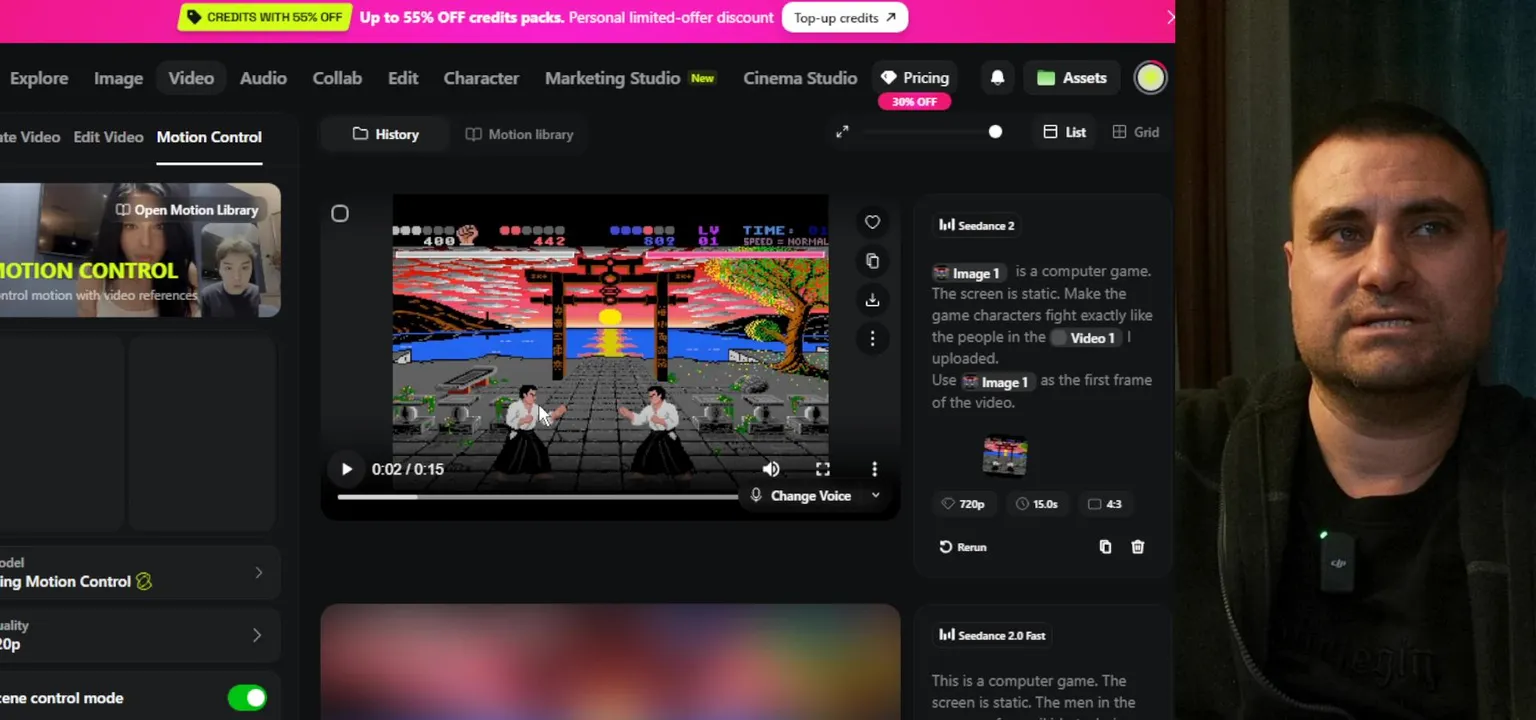
Task: Expand the Quality setting chevron
Action: (257, 635)
